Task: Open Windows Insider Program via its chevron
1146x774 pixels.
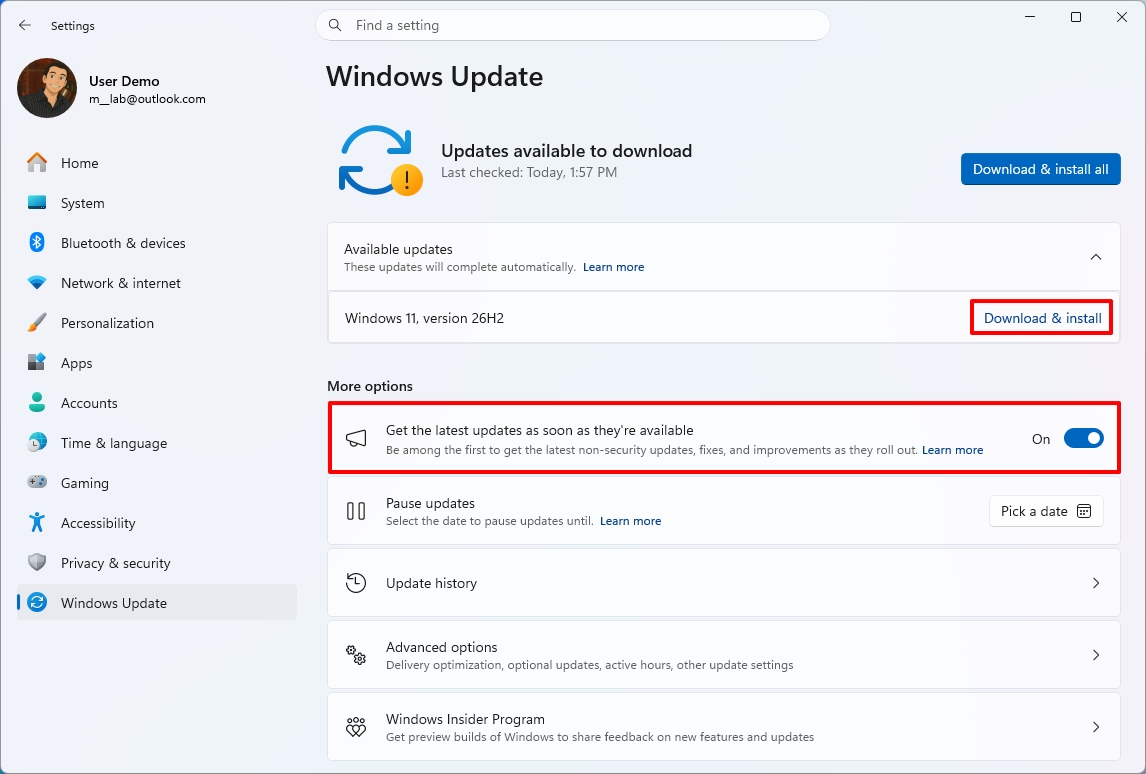Action: coord(1096,726)
